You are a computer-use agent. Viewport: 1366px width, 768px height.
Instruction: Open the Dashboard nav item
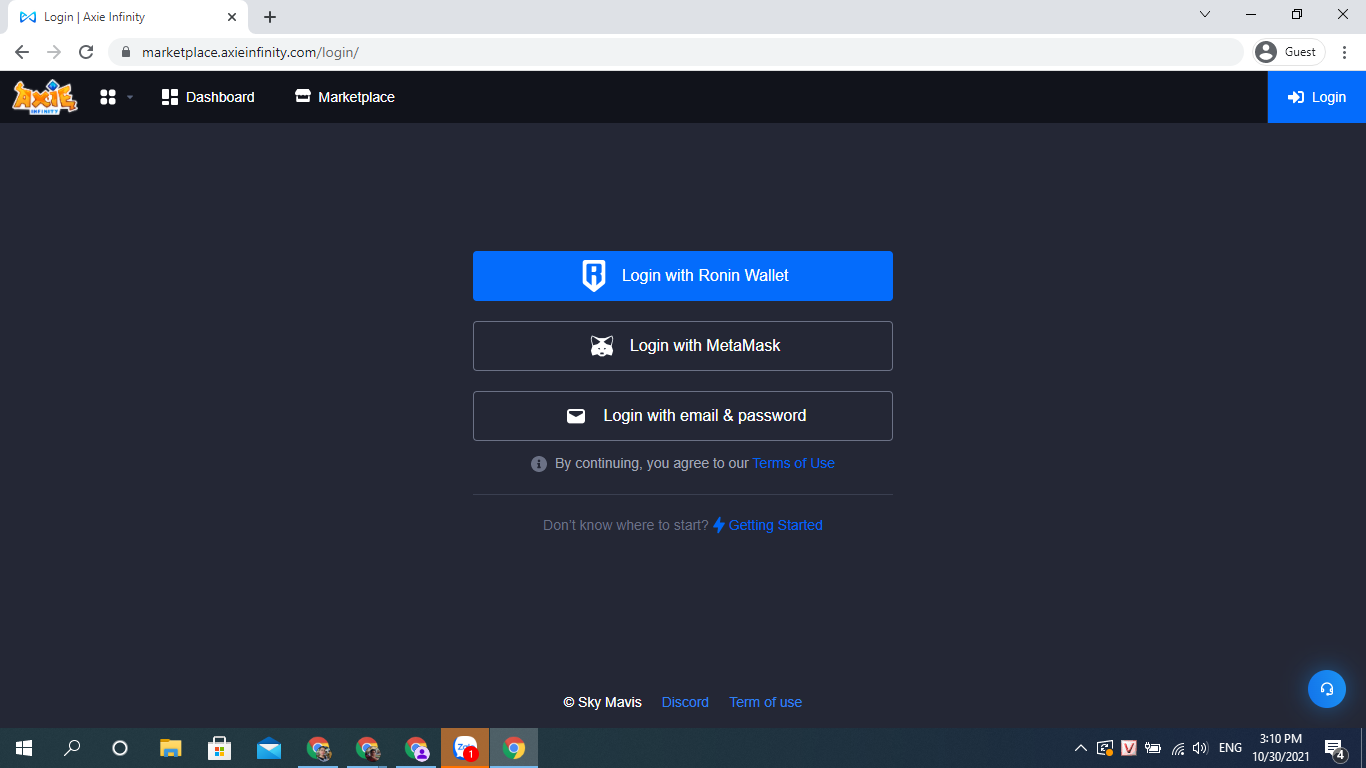(x=208, y=97)
